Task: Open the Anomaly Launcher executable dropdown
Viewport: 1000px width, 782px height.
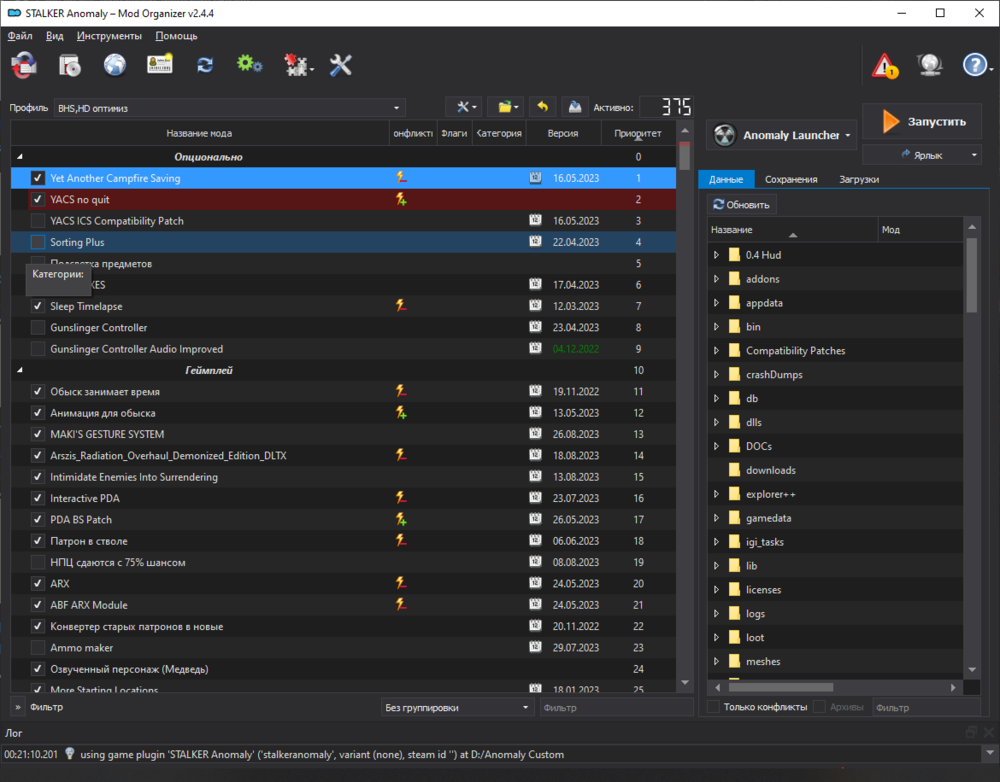Action: point(782,135)
